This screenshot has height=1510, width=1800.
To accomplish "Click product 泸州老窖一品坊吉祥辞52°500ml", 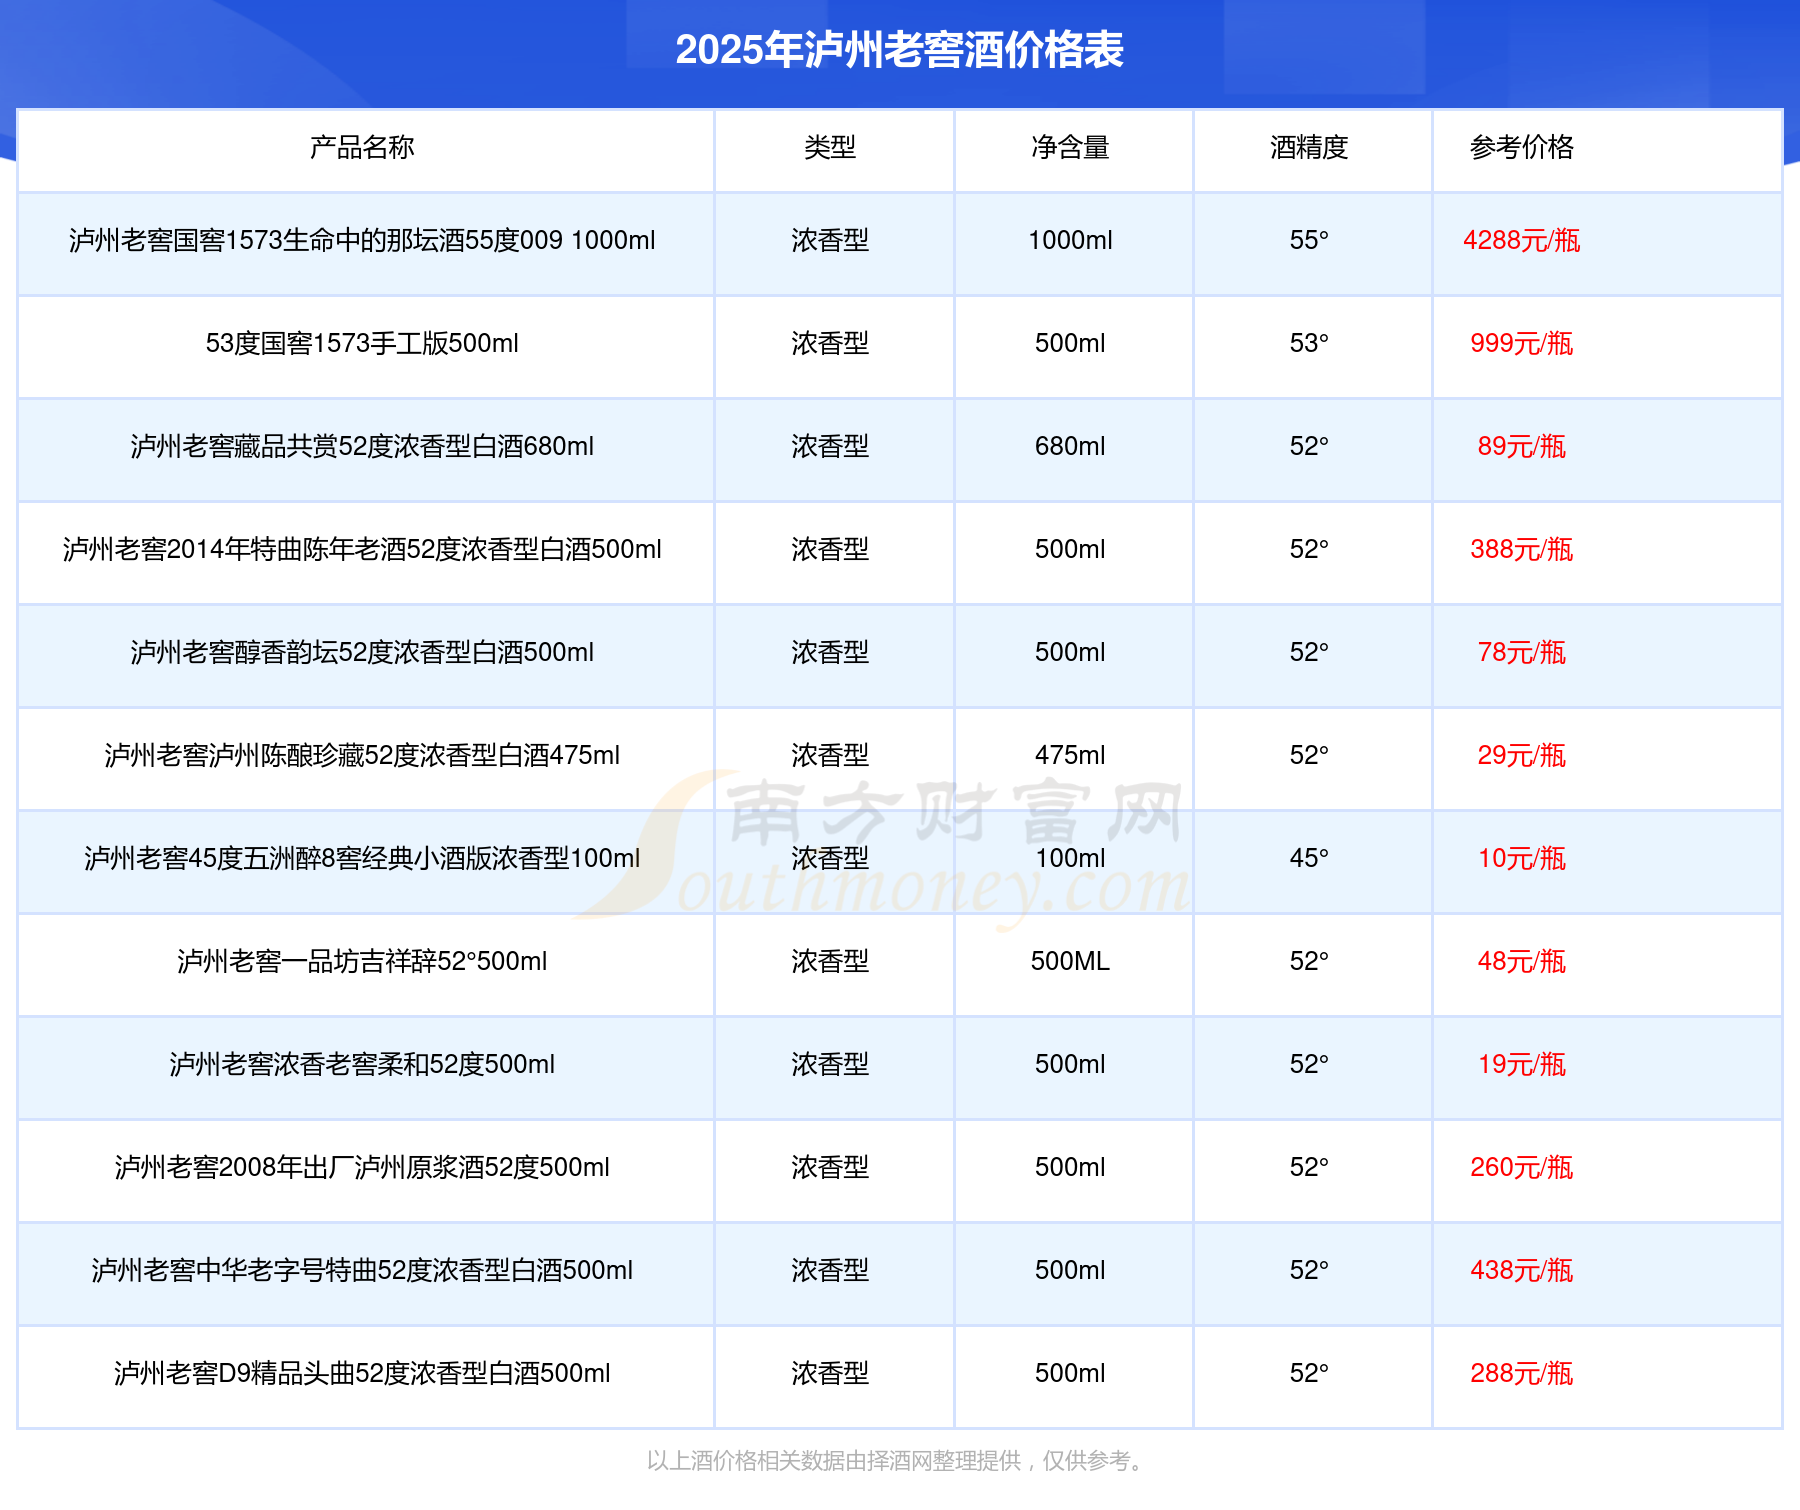I will [x=362, y=962].
